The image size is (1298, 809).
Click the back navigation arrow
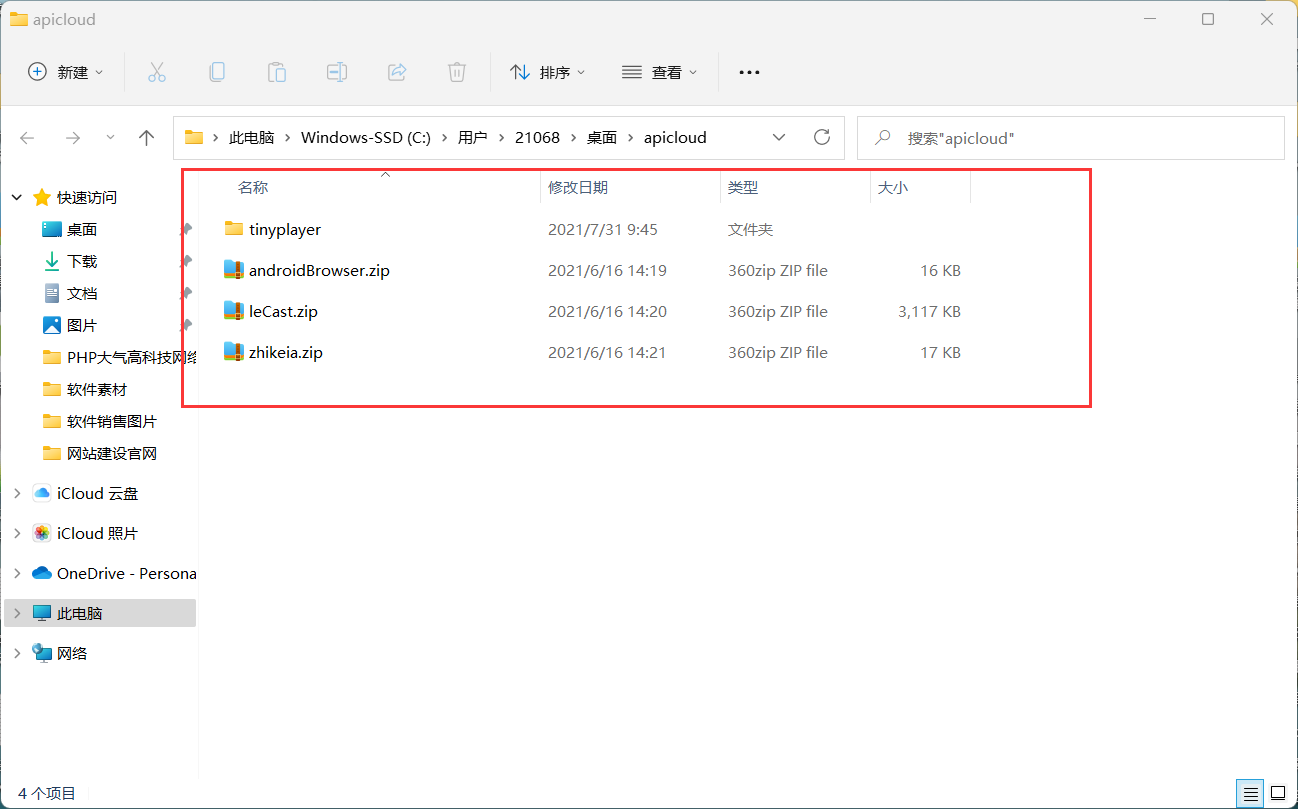click(x=26, y=137)
